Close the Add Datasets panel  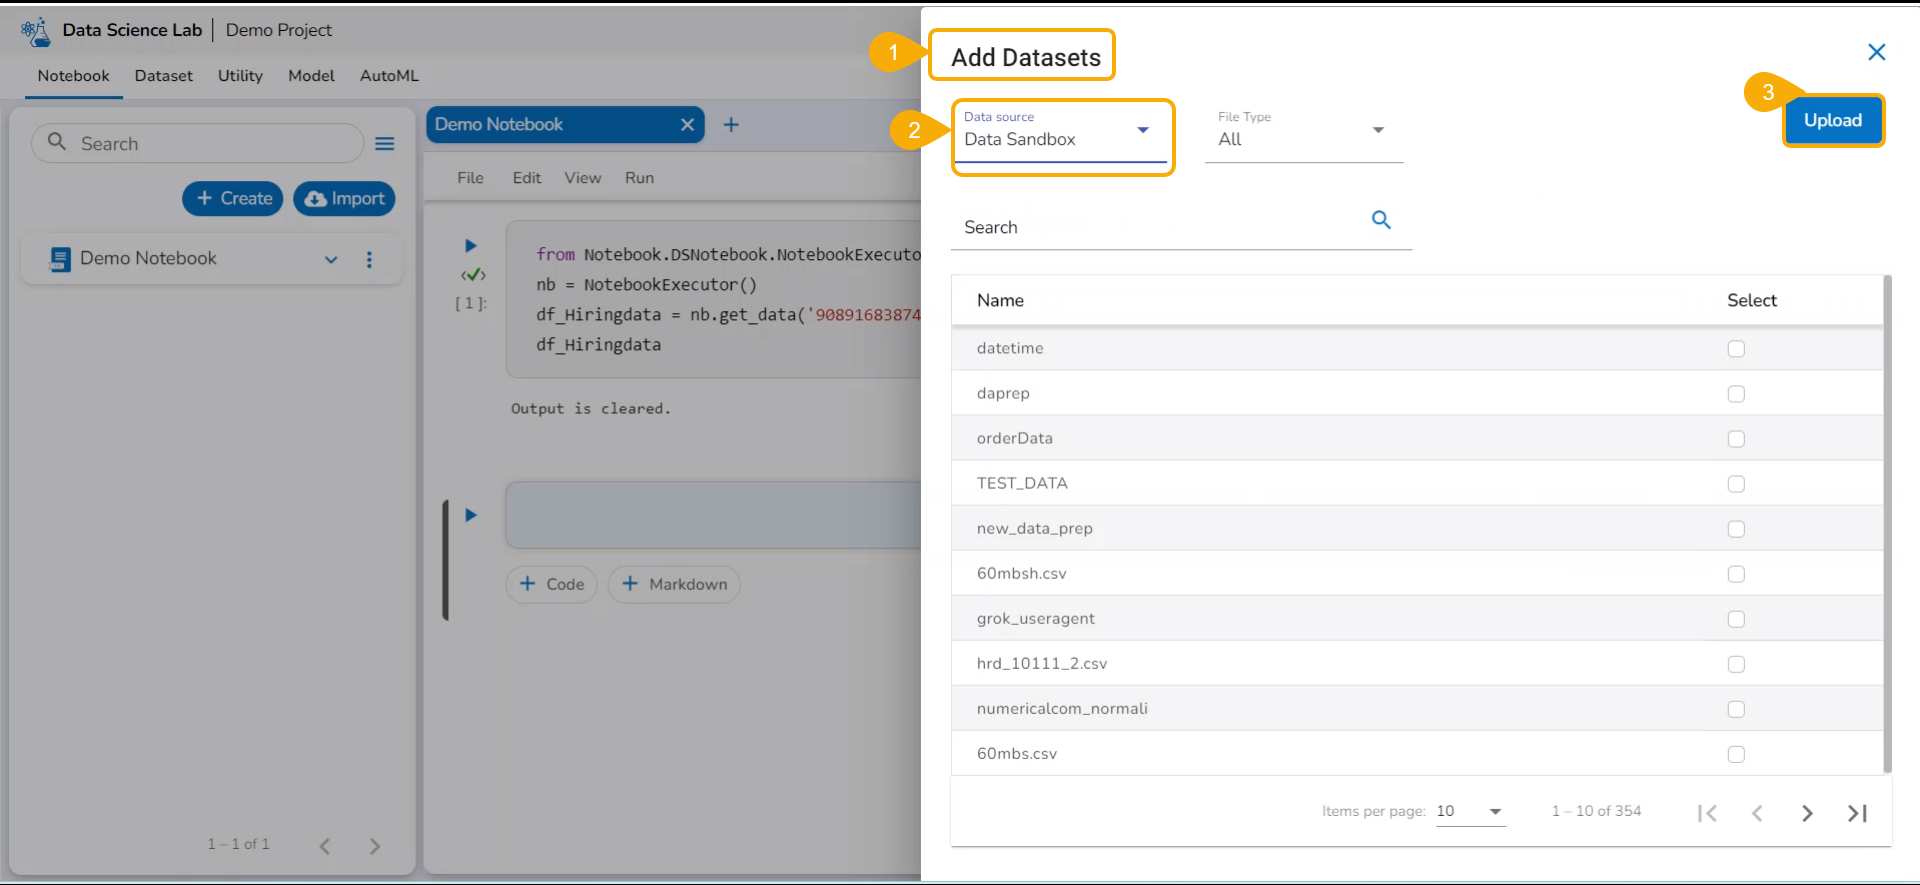click(x=1876, y=52)
